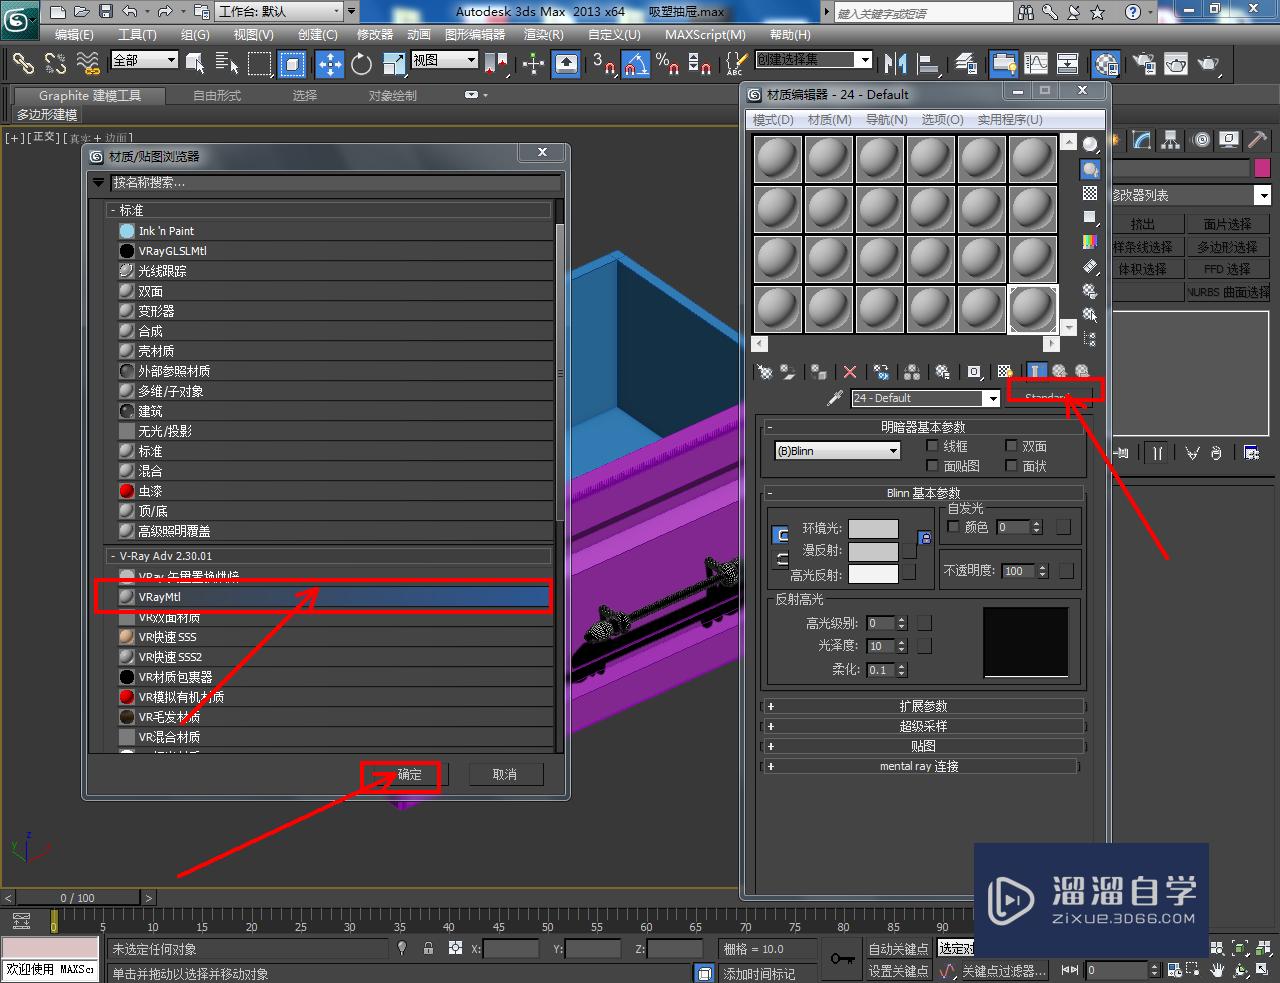Click the Unlink Selection tool

(55, 64)
